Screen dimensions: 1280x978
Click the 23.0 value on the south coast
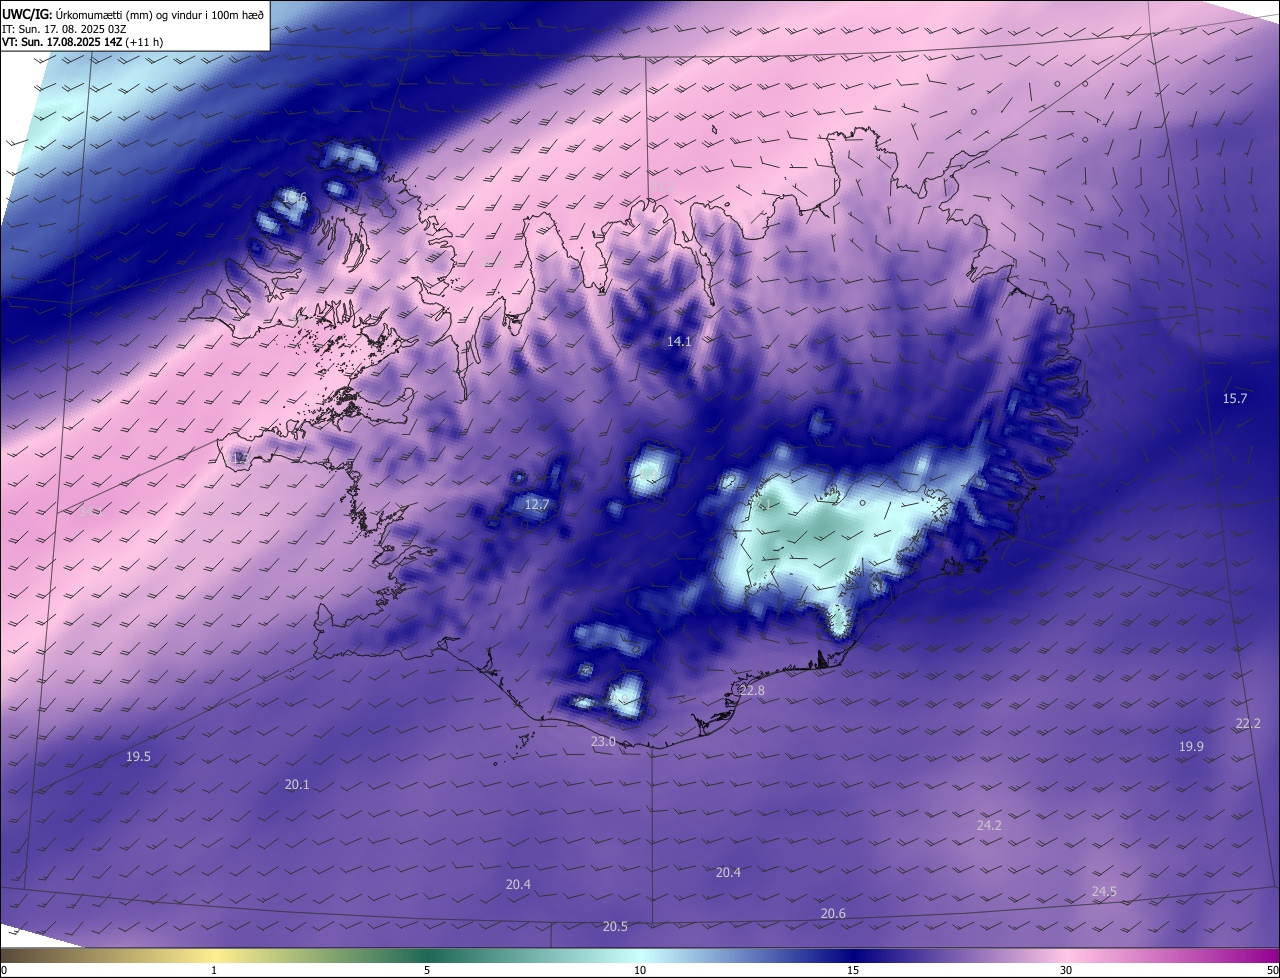pos(603,742)
